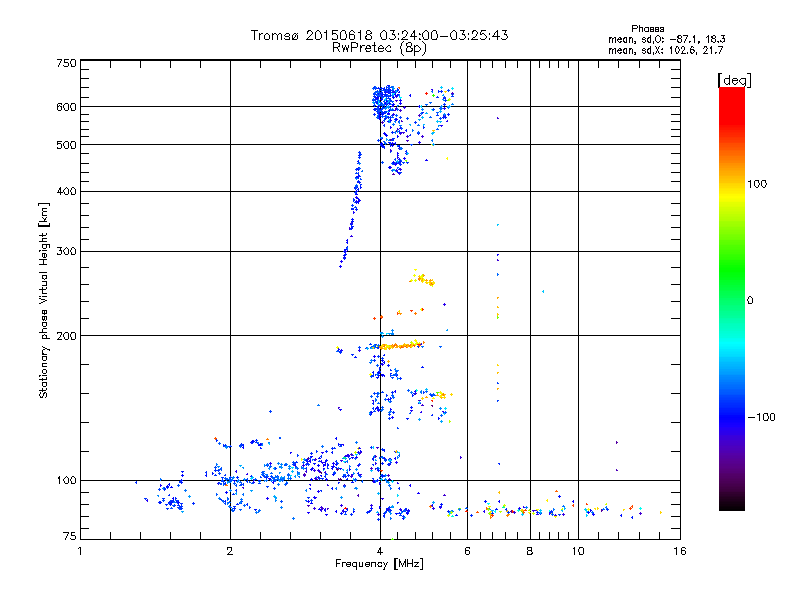Click the x-axis tick label '6'
This screenshot has width=800, height=600.
click(x=467, y=551)
